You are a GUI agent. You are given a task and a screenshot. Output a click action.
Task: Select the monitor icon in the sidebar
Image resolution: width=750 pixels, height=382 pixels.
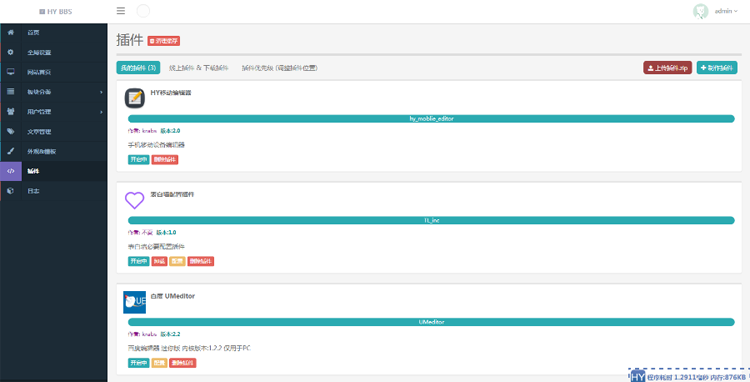[x=11, y=72]
